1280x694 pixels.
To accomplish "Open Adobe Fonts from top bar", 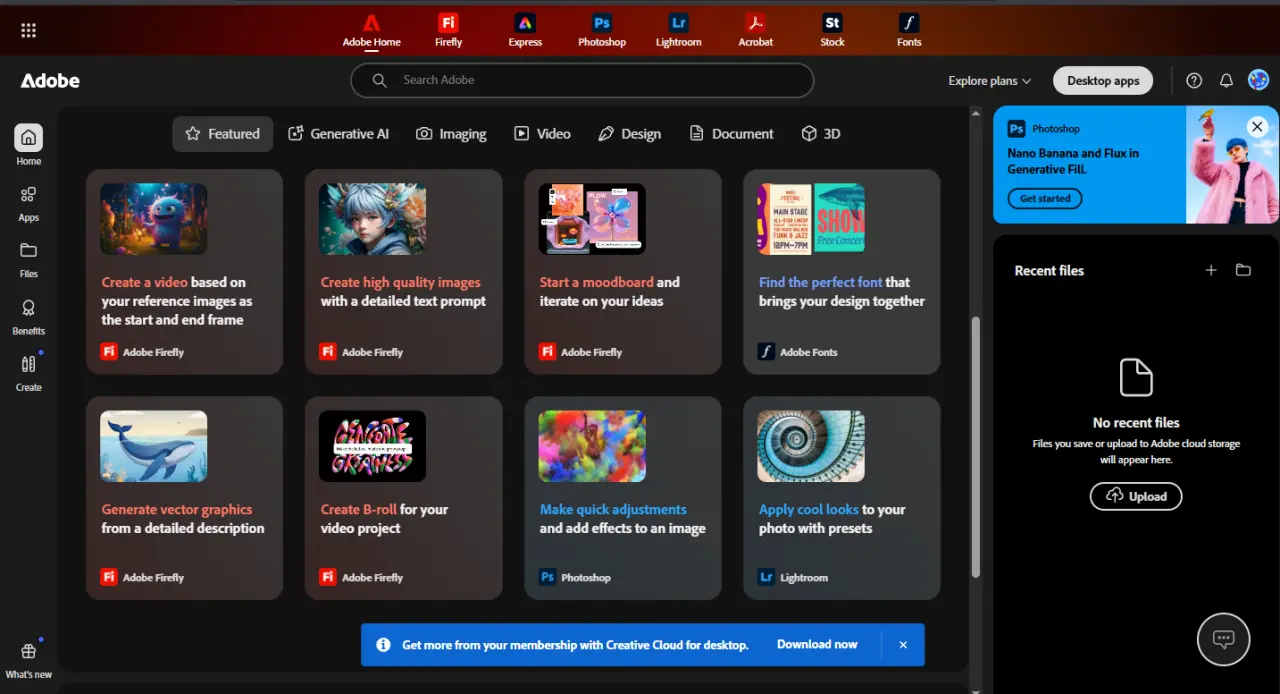I will click(x=909, y=30).
